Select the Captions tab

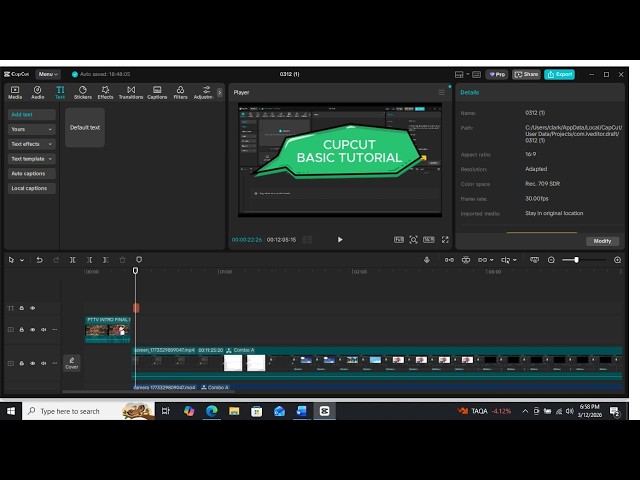tap(157, 93)
